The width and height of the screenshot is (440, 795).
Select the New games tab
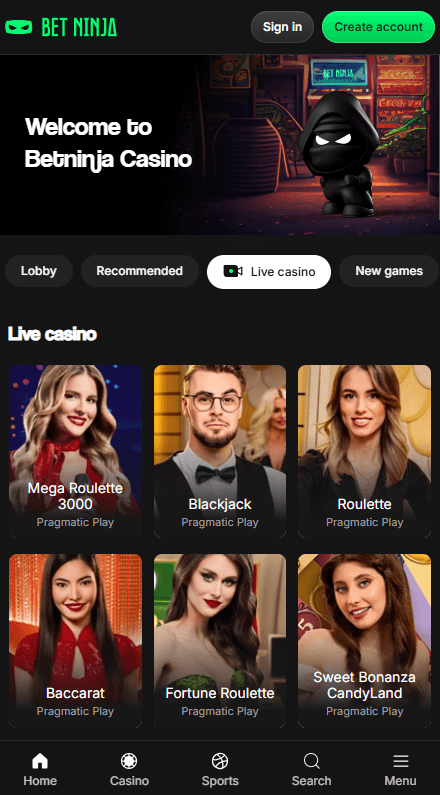pos(389,271)
